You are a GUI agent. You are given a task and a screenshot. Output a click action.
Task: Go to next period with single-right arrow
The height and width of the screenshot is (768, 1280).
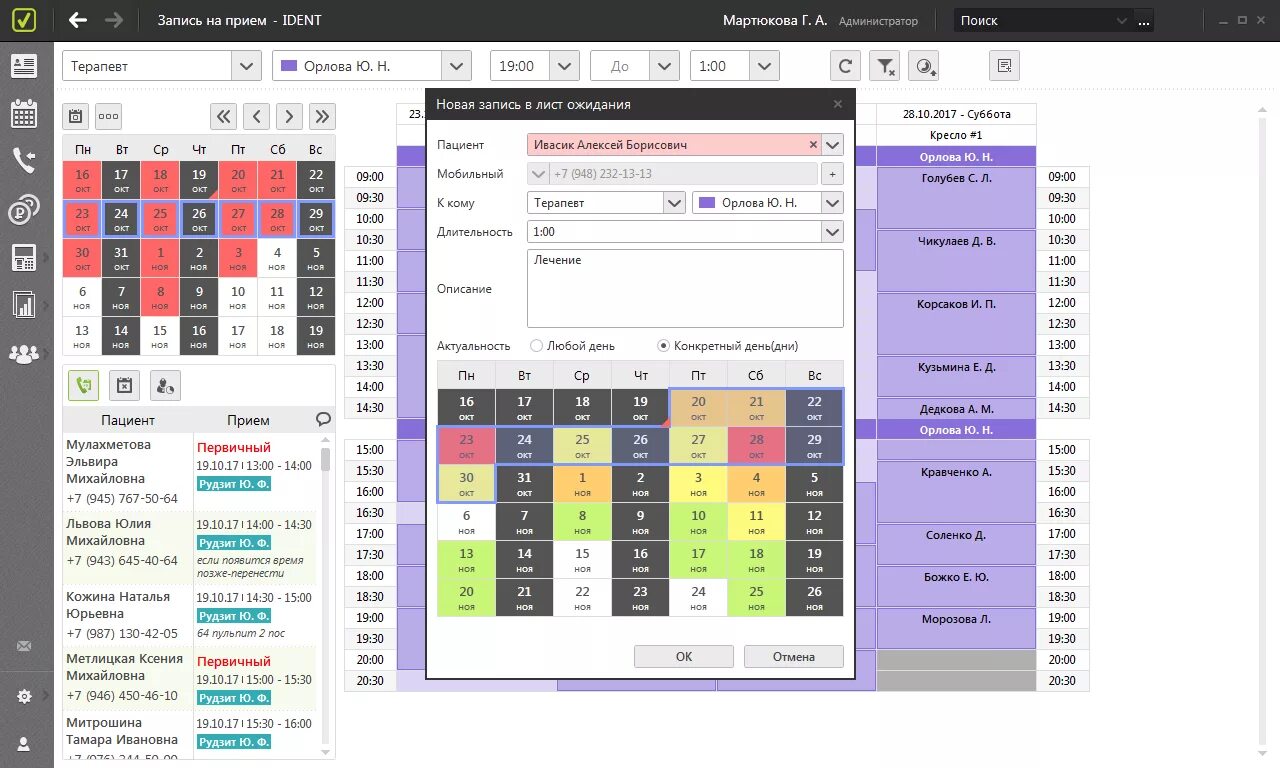point(289,116)
